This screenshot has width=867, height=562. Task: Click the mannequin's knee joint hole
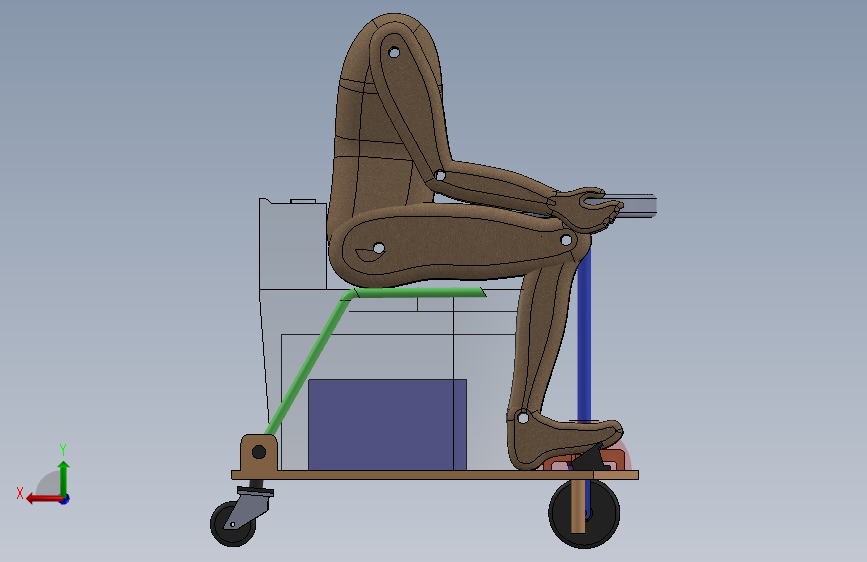(x=566, y=240)
